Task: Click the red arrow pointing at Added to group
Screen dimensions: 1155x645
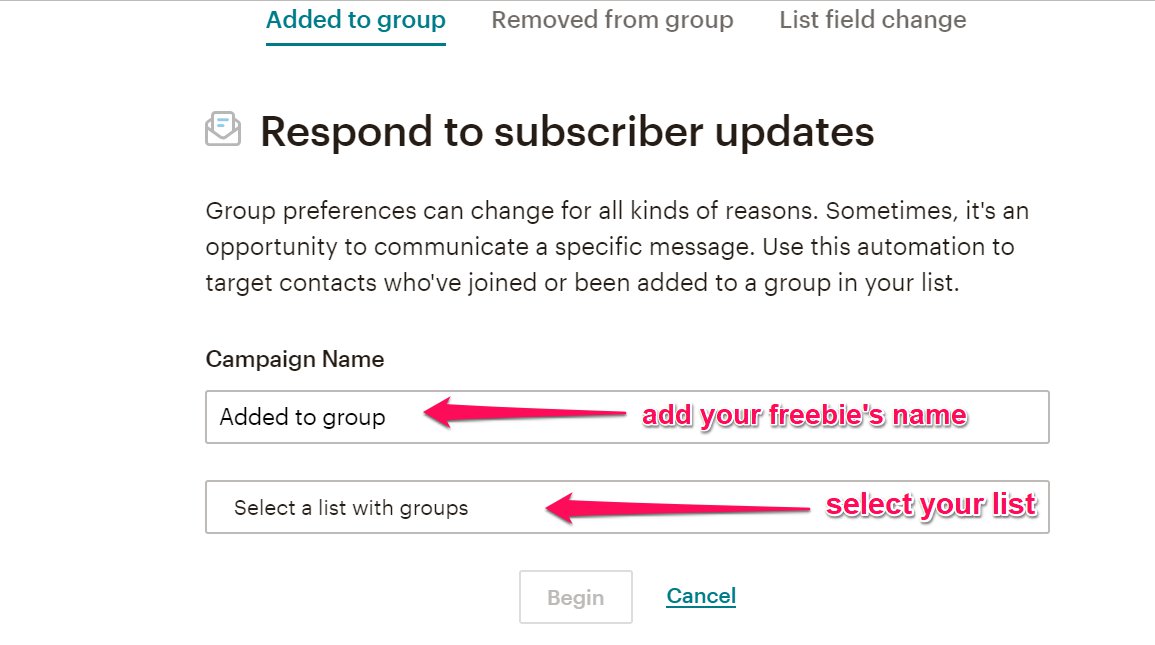Action: [524, 413]
